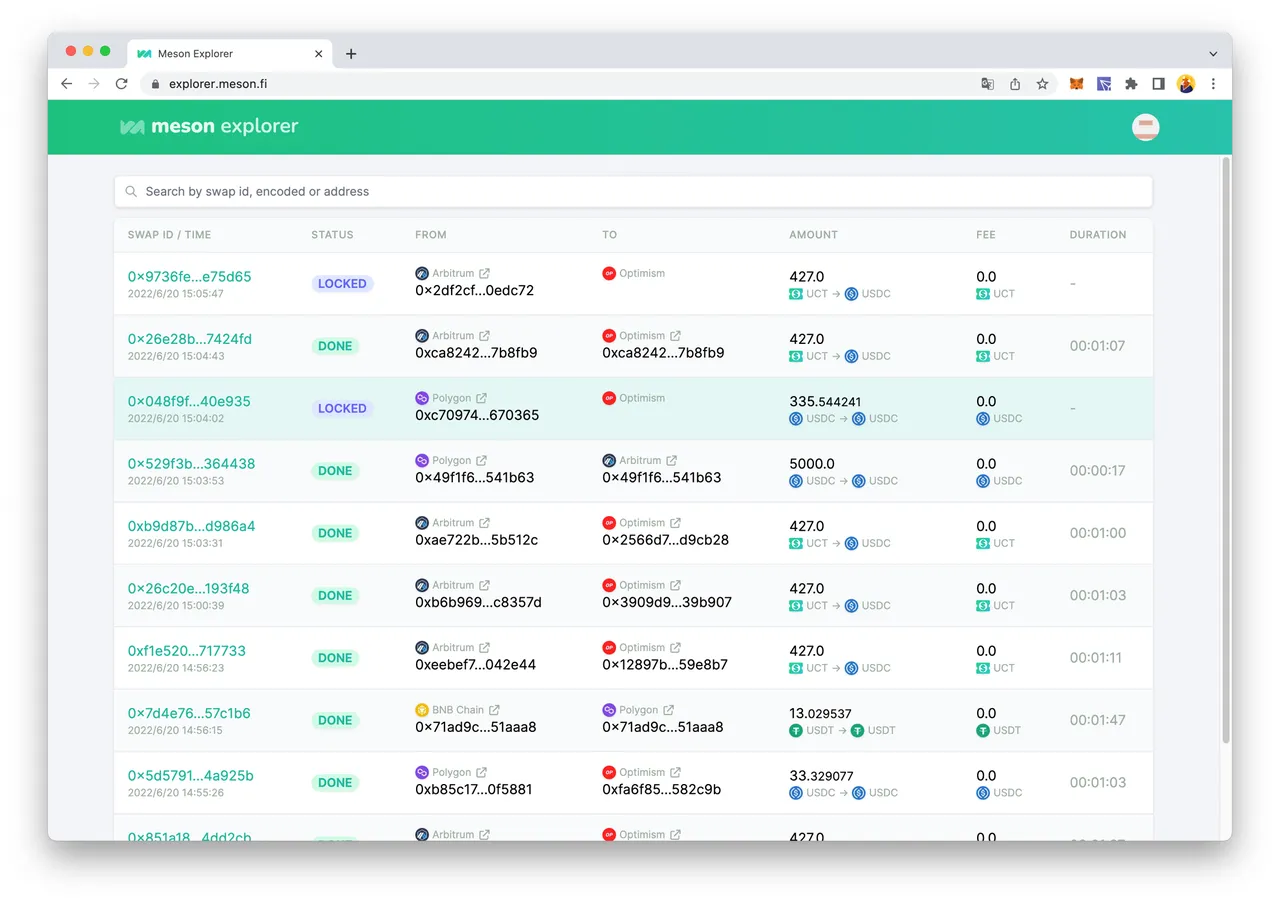Open Arbitrum external link in row 0xf1e520...717733
The width and height of the screenshot is (1280, 904).
tap(485, 647)
